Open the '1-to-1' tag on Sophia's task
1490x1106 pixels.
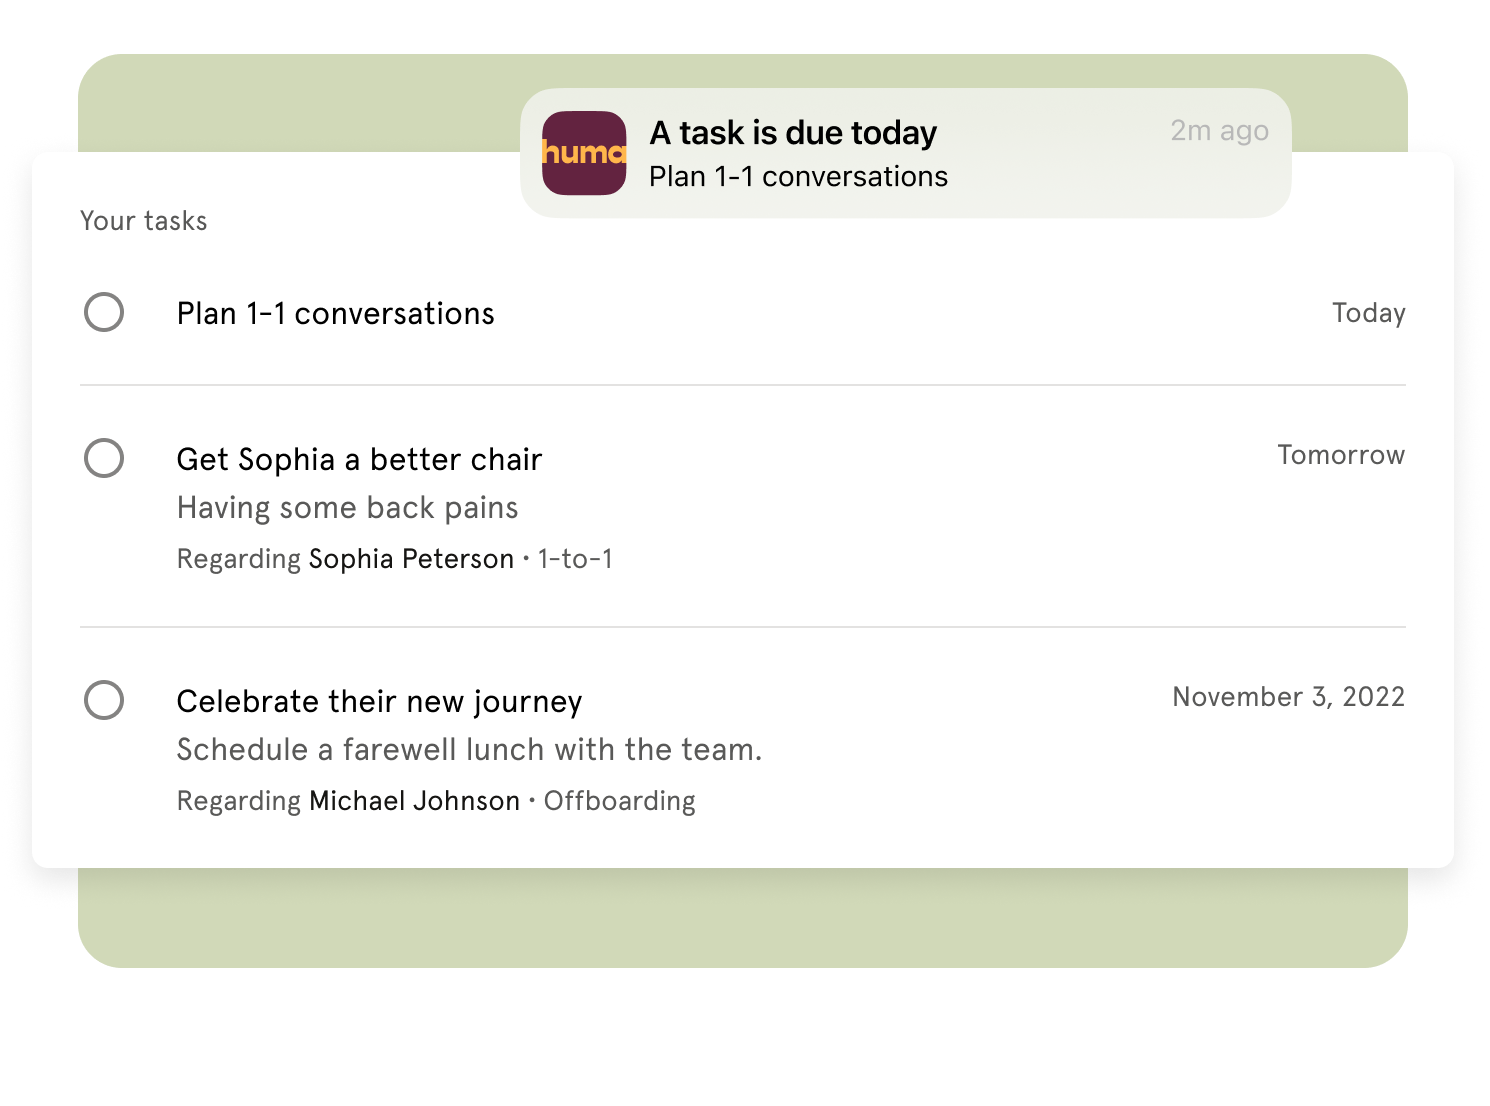point(577,558)
